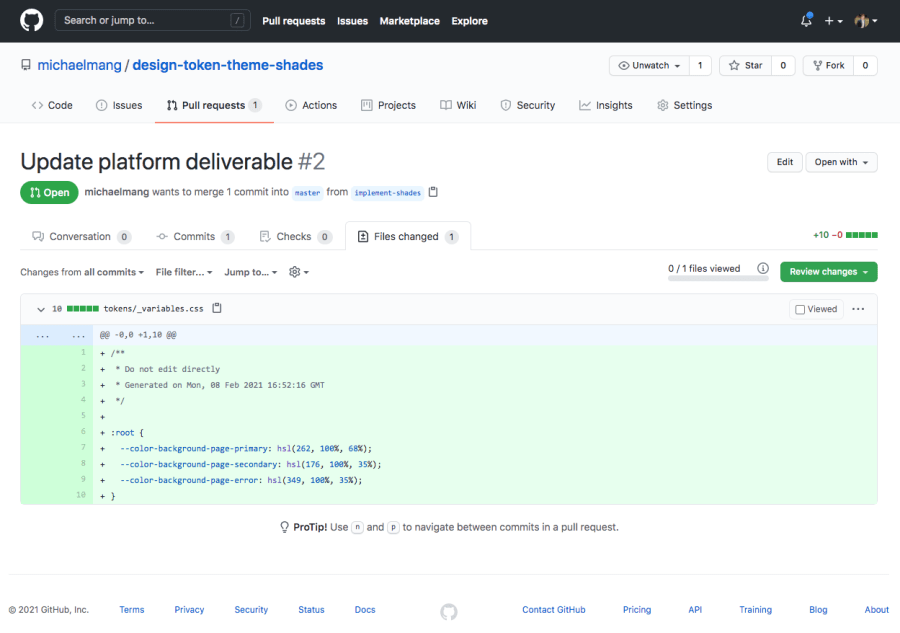The height and width of the screenshot is (633, 900).
Task: Open the notifications bell
Action: (x=806, y=21)
